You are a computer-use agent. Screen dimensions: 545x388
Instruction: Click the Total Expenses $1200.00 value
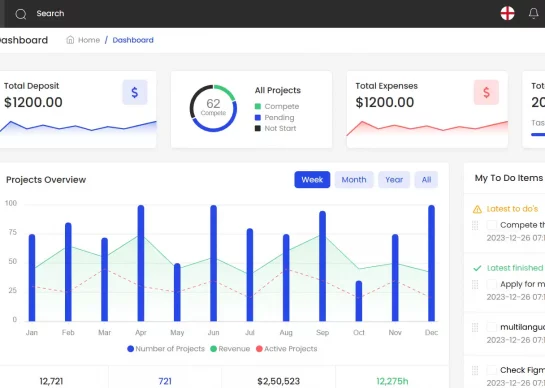pos(385,103)
